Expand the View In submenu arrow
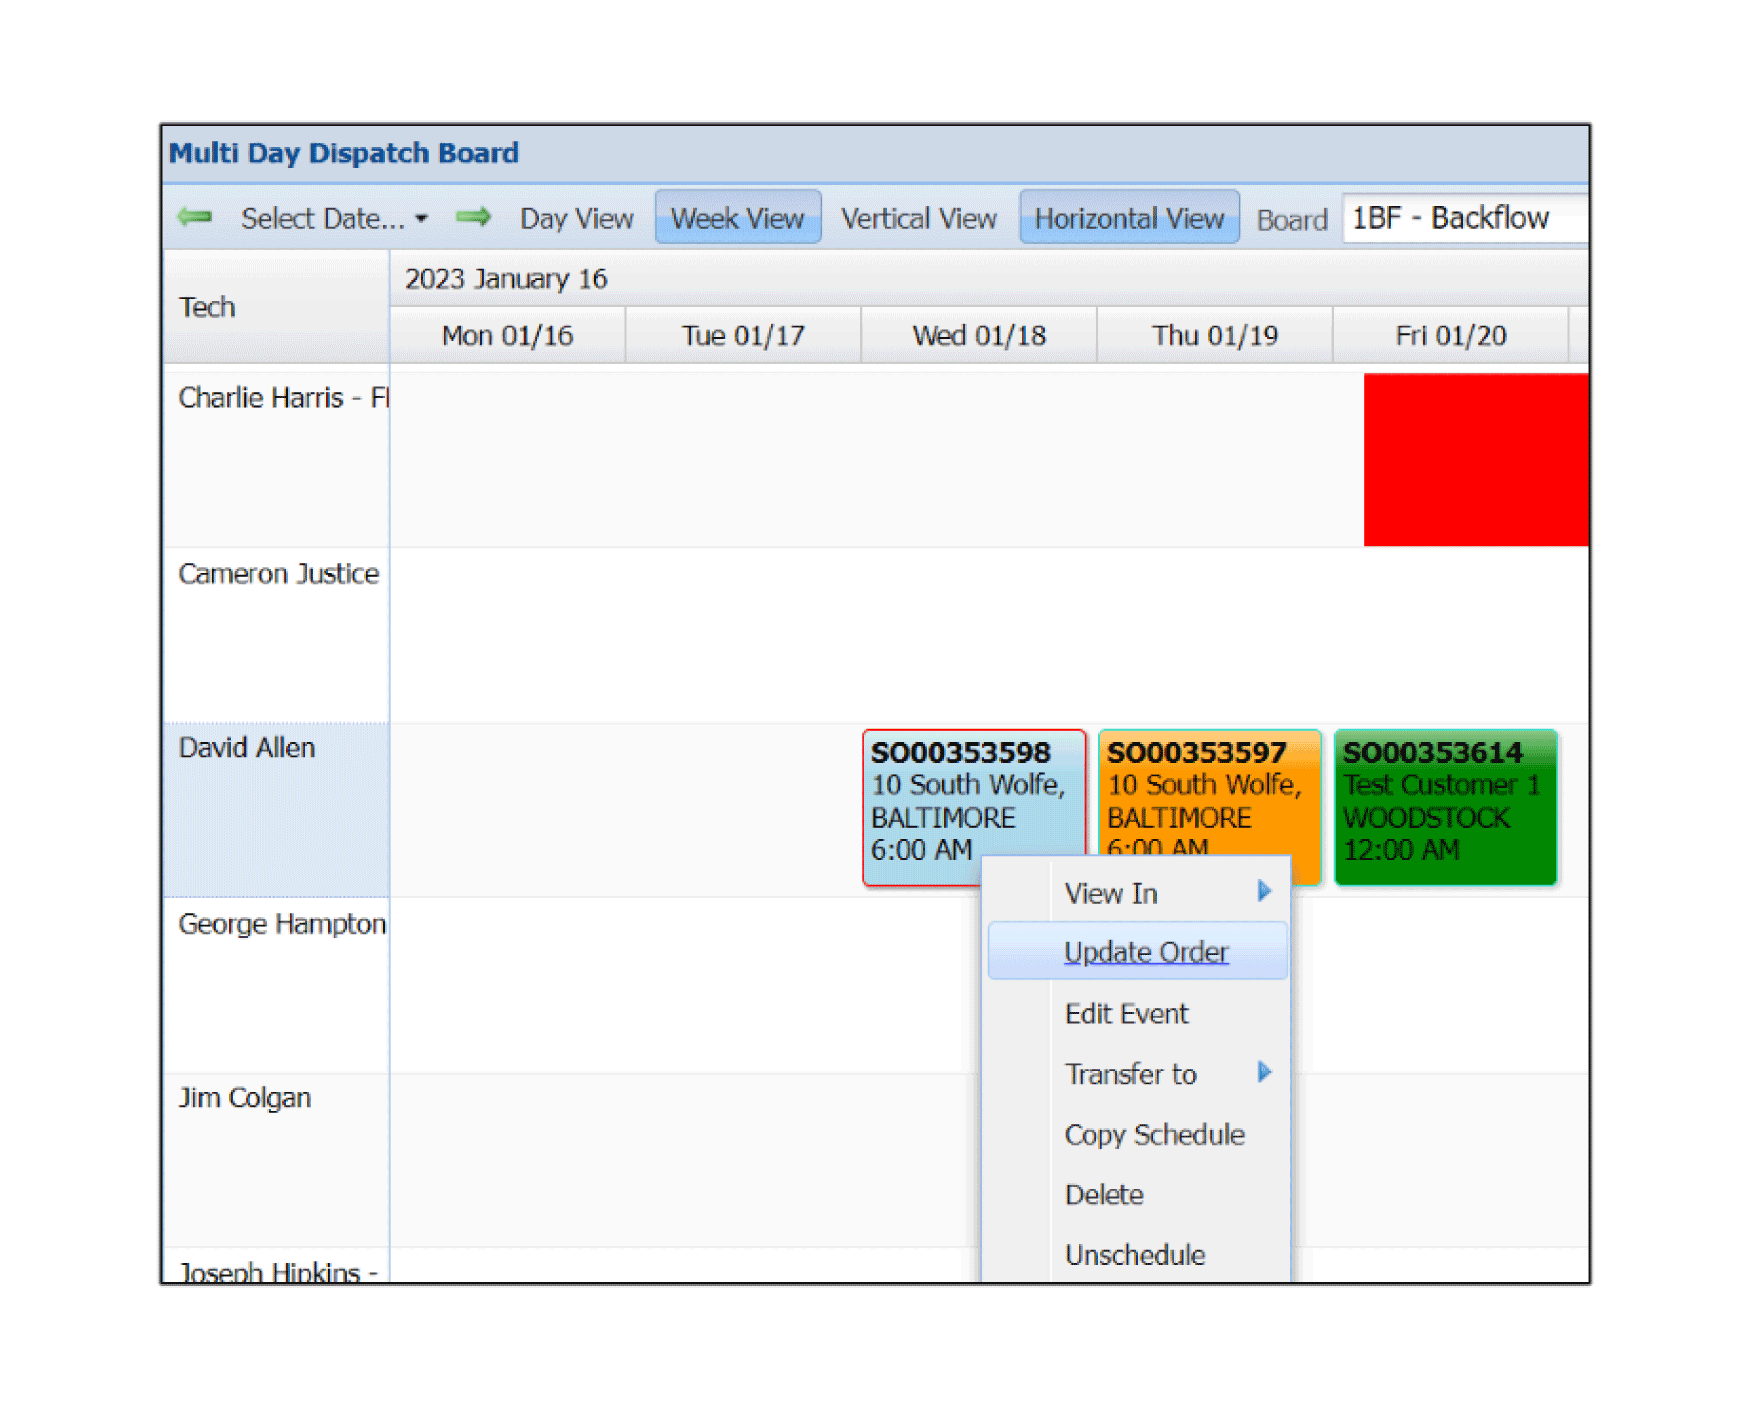 [x=1264, y=891]
